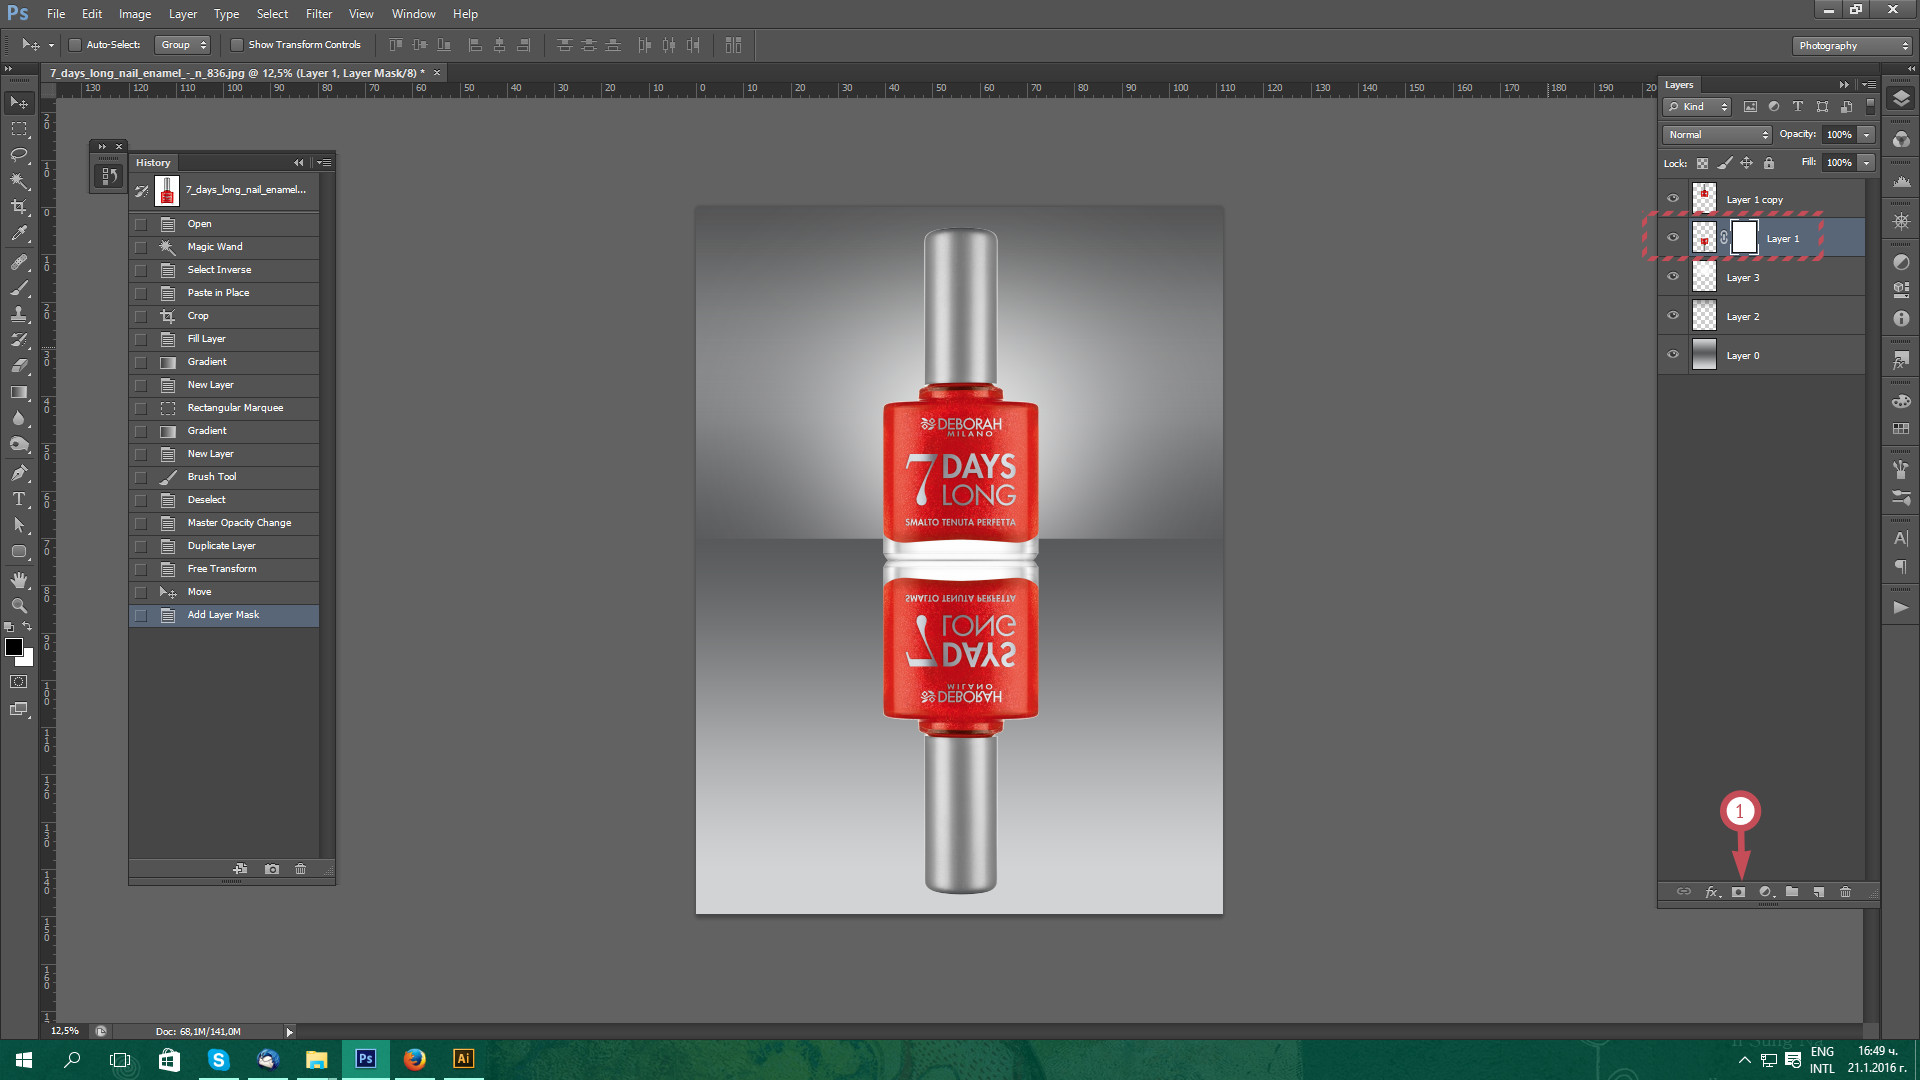Select Duplicate Layer history state
The image size is (1920, 1080).
224,546
